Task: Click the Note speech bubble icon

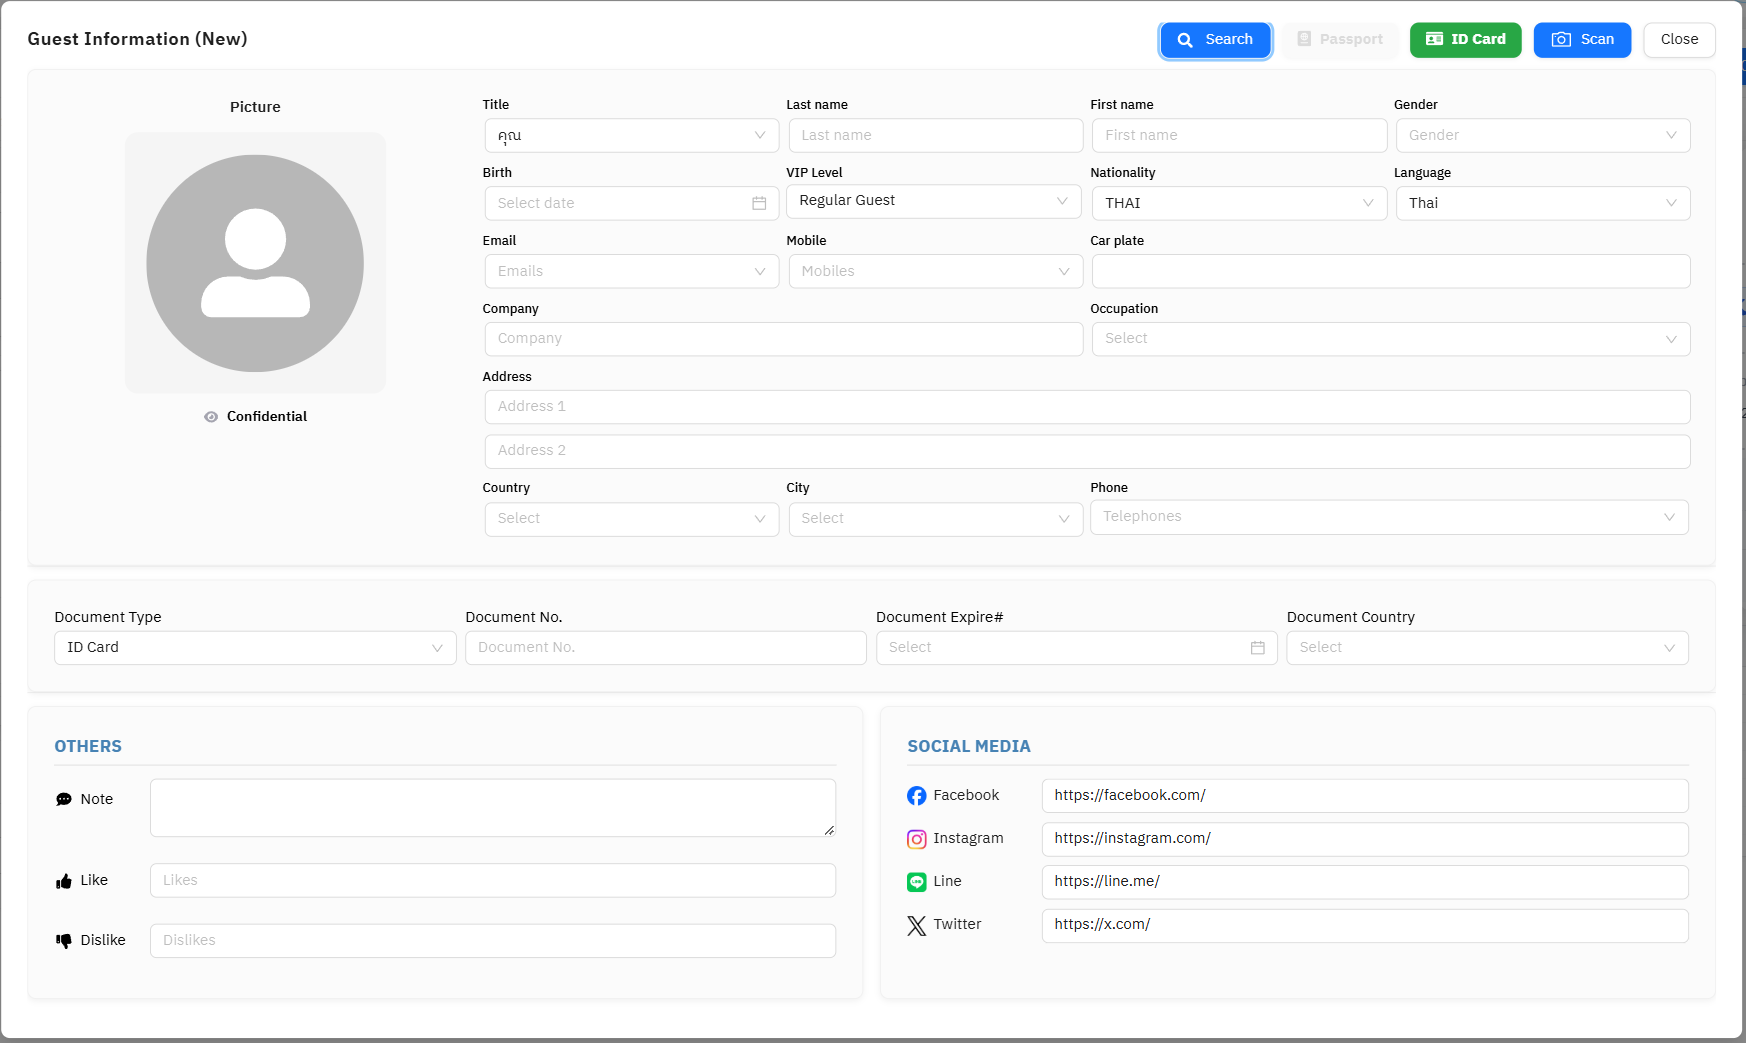Action: (x=64, y=800)
